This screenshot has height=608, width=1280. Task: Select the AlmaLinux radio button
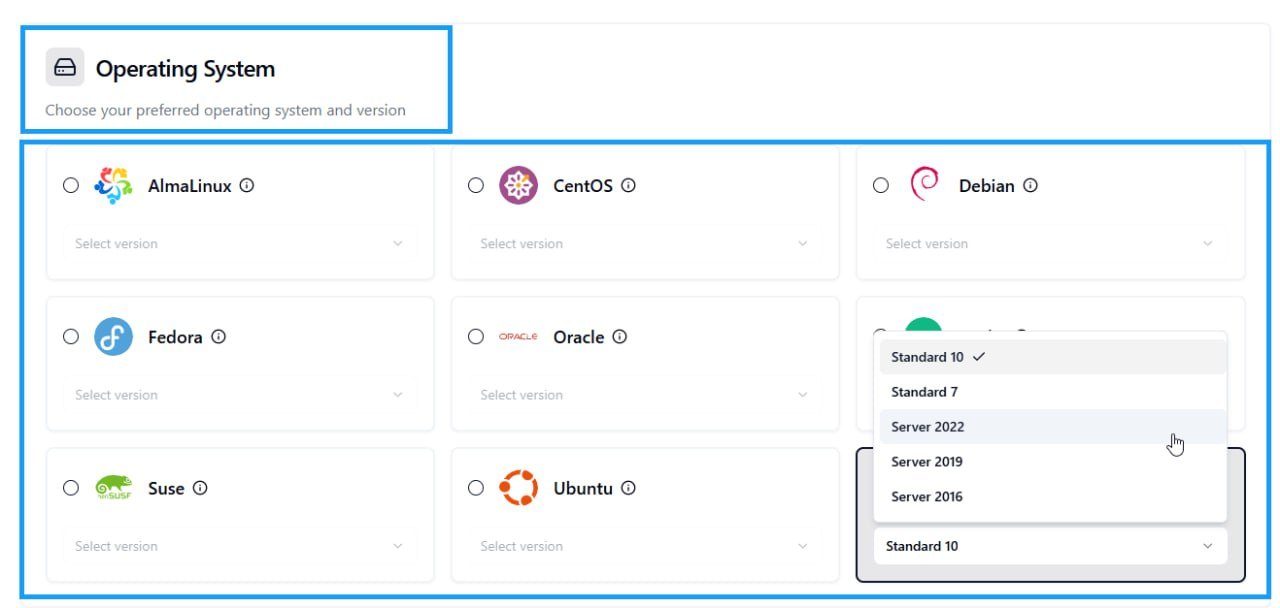(71, 185)
